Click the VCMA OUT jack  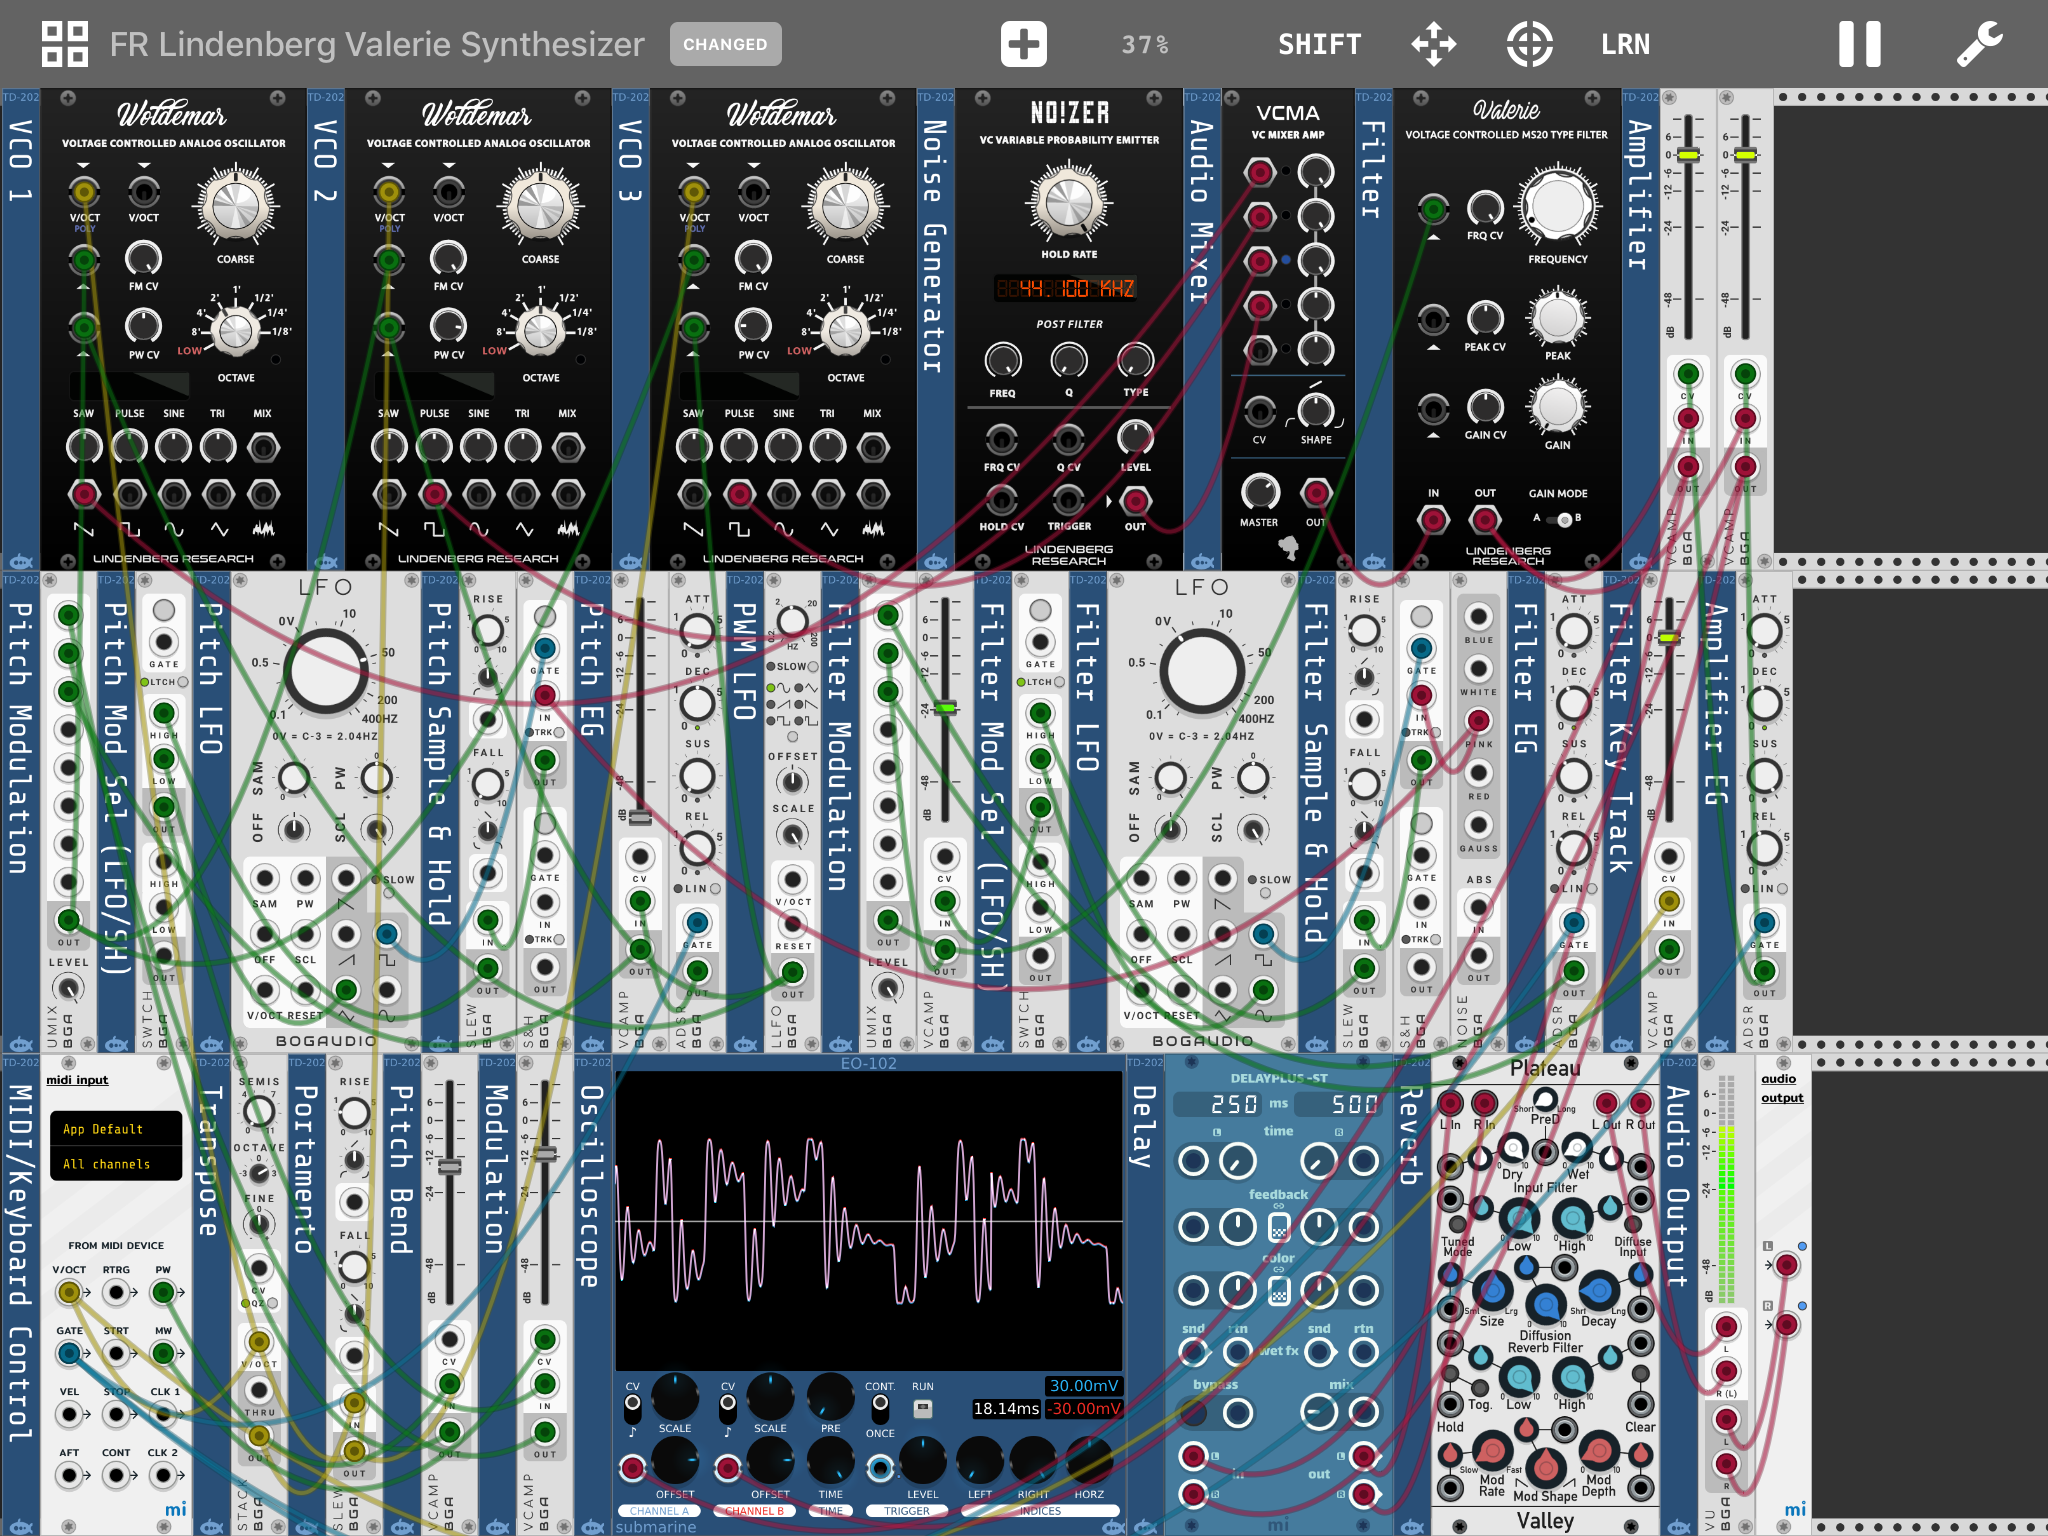[x=1316, y=492]
